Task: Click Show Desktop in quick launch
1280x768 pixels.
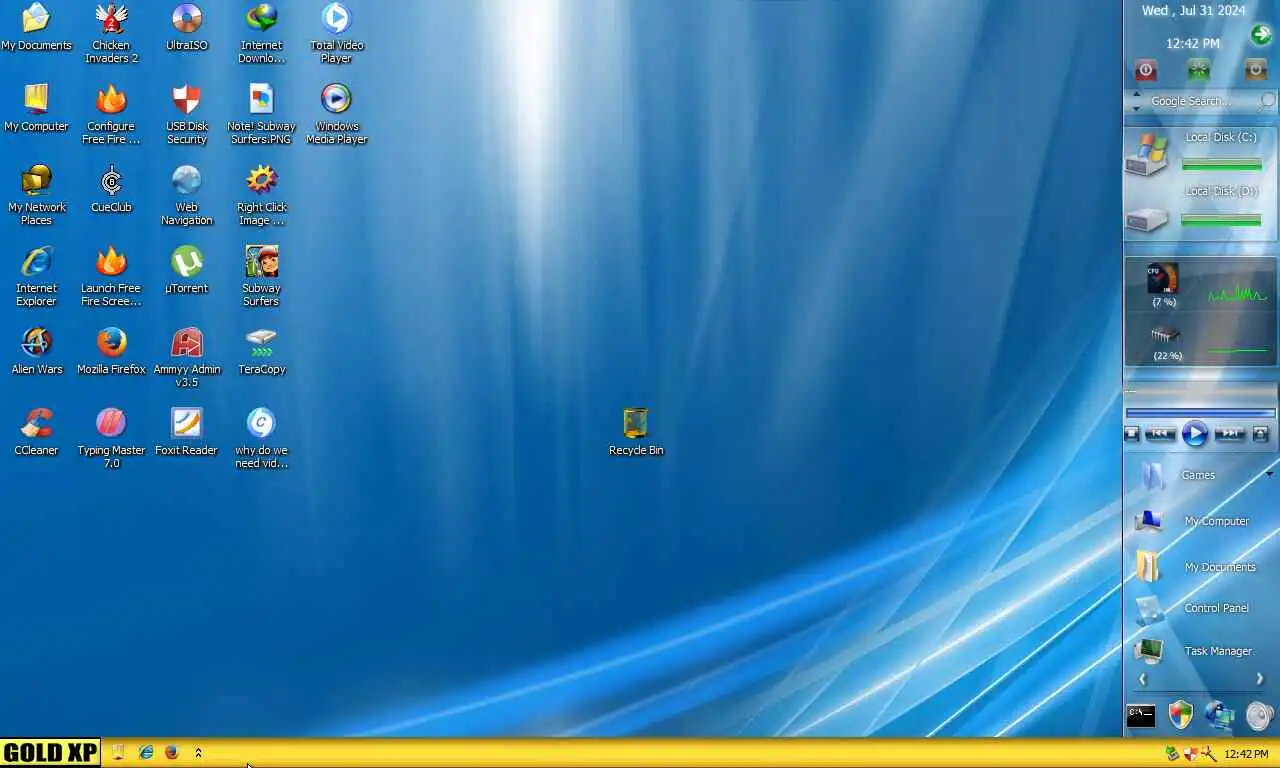Action: pos(118,753)
